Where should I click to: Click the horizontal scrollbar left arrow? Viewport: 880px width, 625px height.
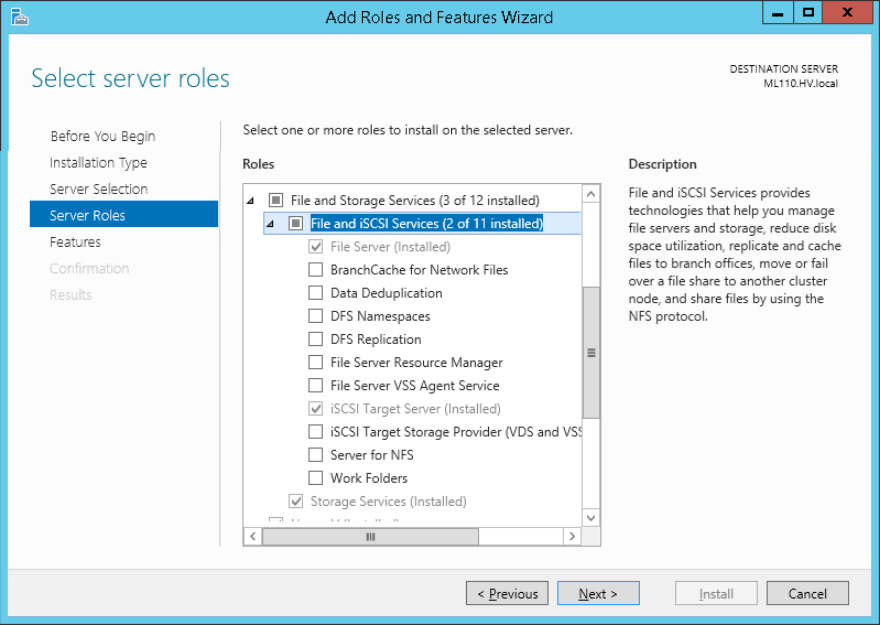(253, 537)
